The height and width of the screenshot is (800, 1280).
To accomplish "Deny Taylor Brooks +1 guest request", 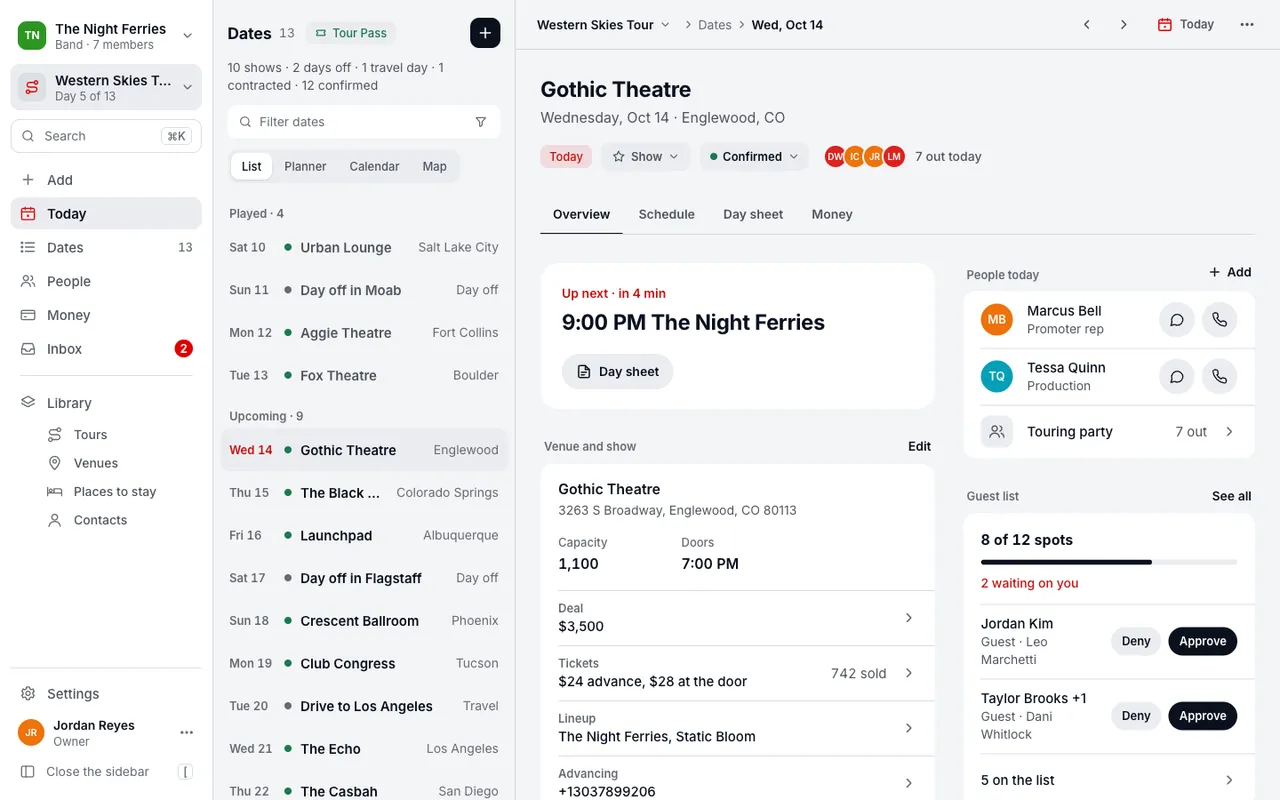I will pos(1136,716).
